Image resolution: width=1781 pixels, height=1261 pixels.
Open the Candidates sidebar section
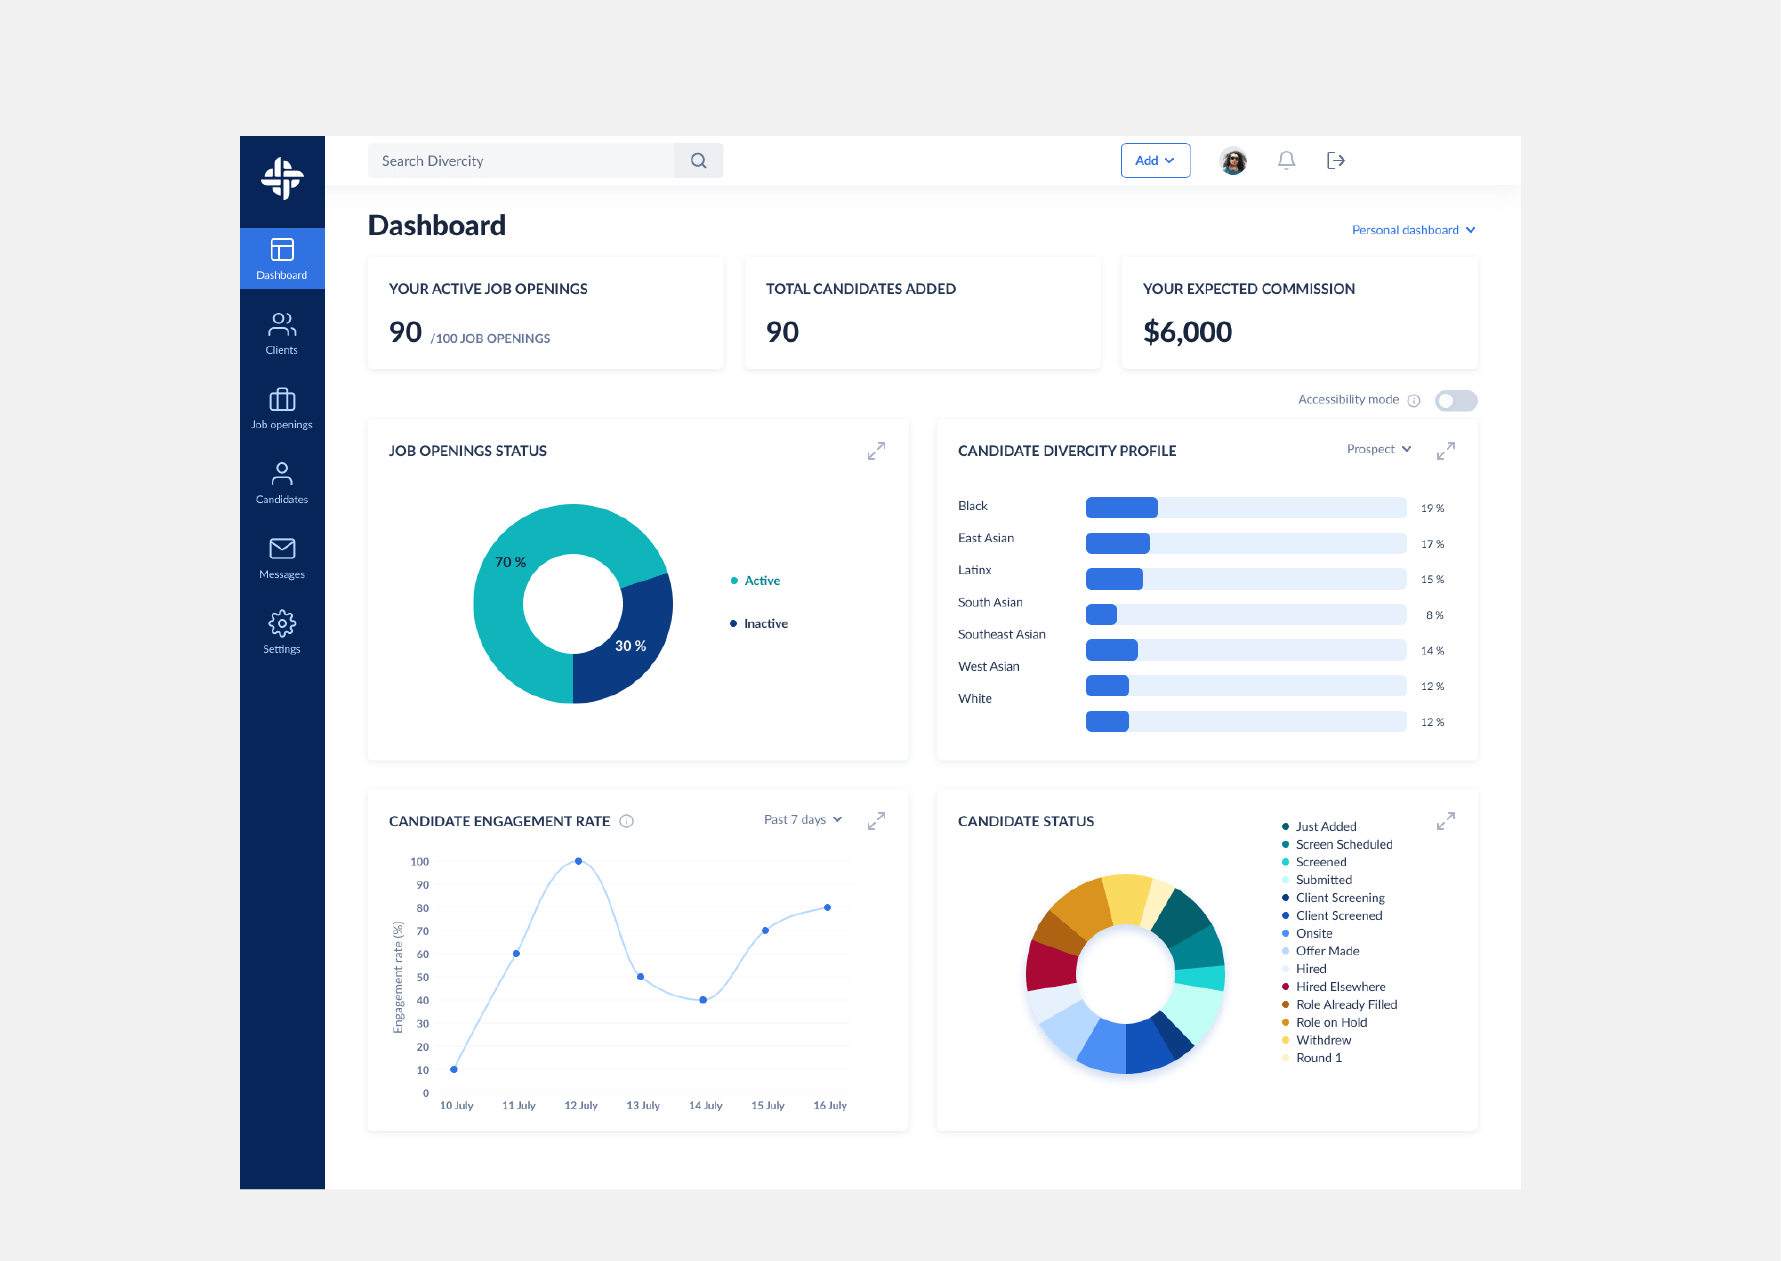(x=282, y=483)
